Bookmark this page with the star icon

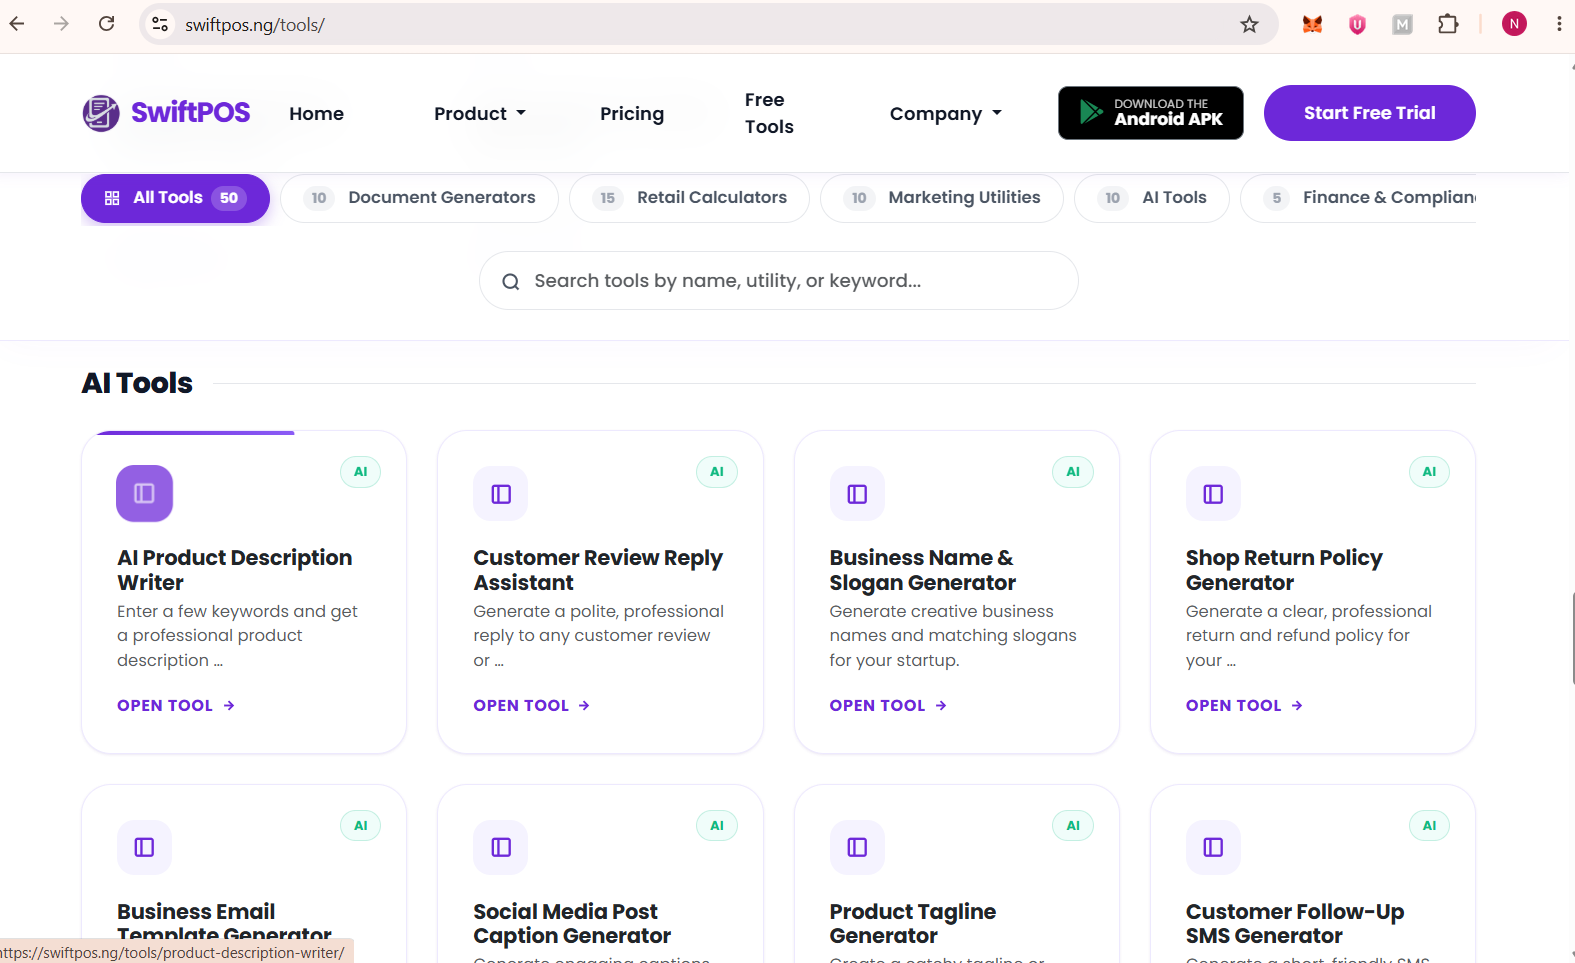(x=1249, y=24)
